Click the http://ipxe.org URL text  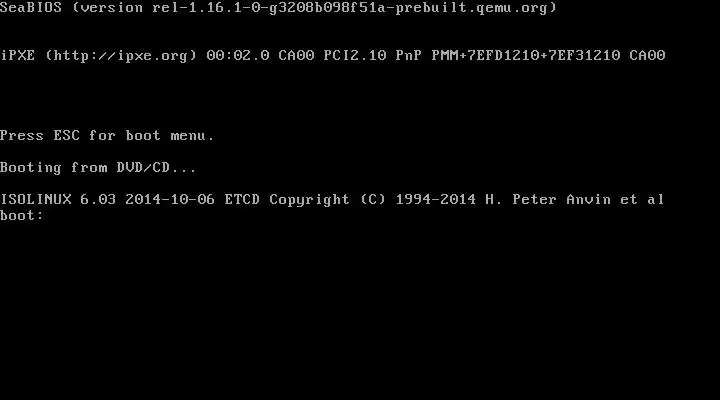(x=121, y=56)
